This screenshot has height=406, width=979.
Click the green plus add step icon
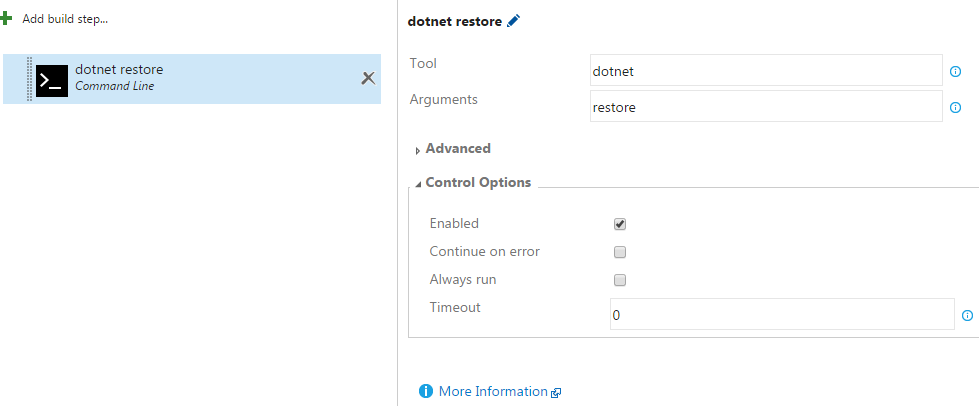6,19
